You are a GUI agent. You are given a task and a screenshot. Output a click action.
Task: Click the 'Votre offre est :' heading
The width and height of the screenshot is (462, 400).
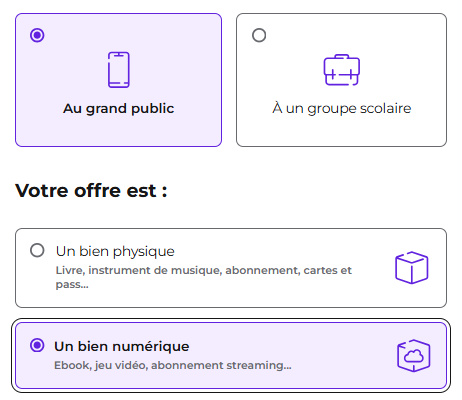91,191
